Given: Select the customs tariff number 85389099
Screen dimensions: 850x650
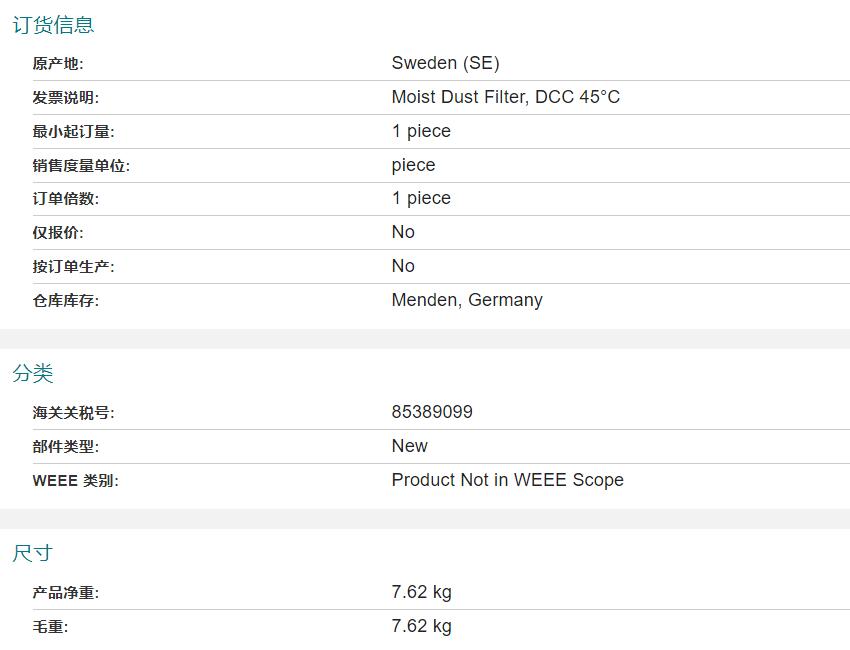Looking at the screenshot, I should 432,412.
